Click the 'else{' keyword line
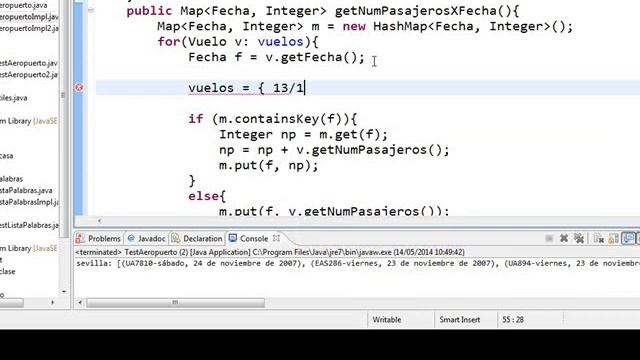 207,196
